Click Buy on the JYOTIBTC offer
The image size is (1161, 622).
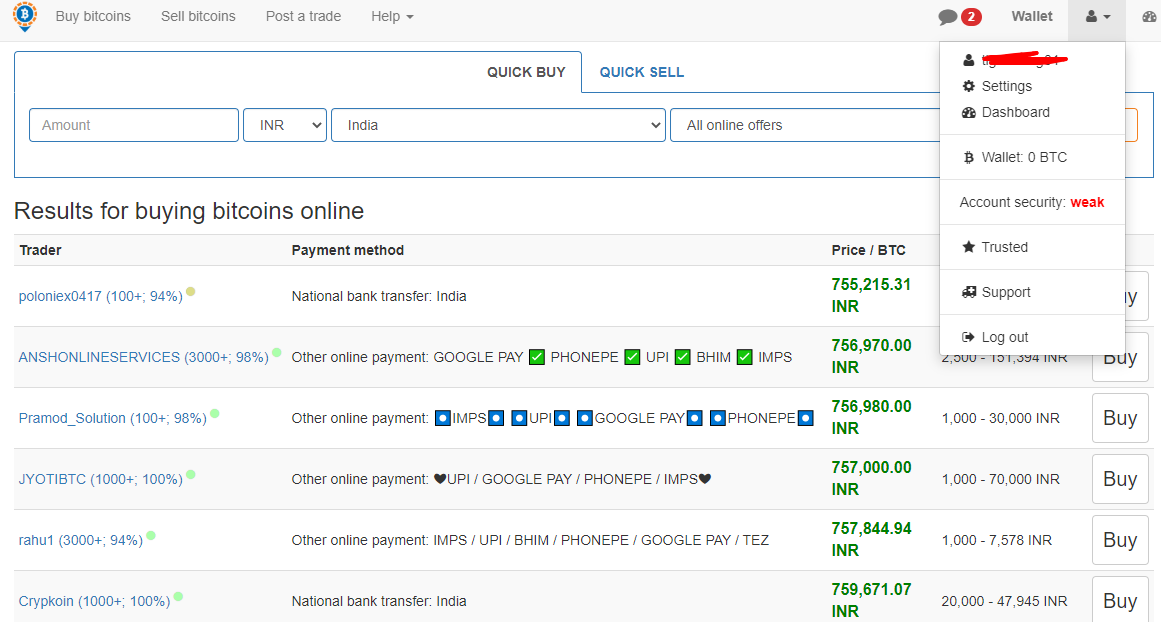tap(1120, 479)
